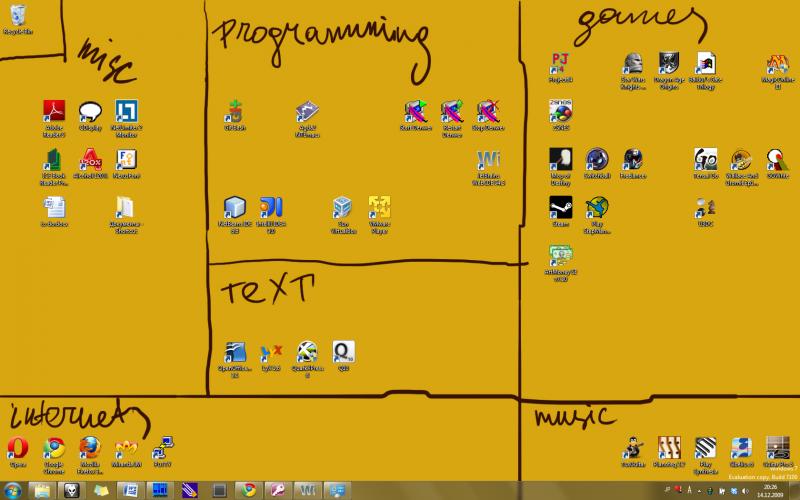Open the VMware Player yellow shortcut
This screenshot has height=500, width=800.
(379, 208)
